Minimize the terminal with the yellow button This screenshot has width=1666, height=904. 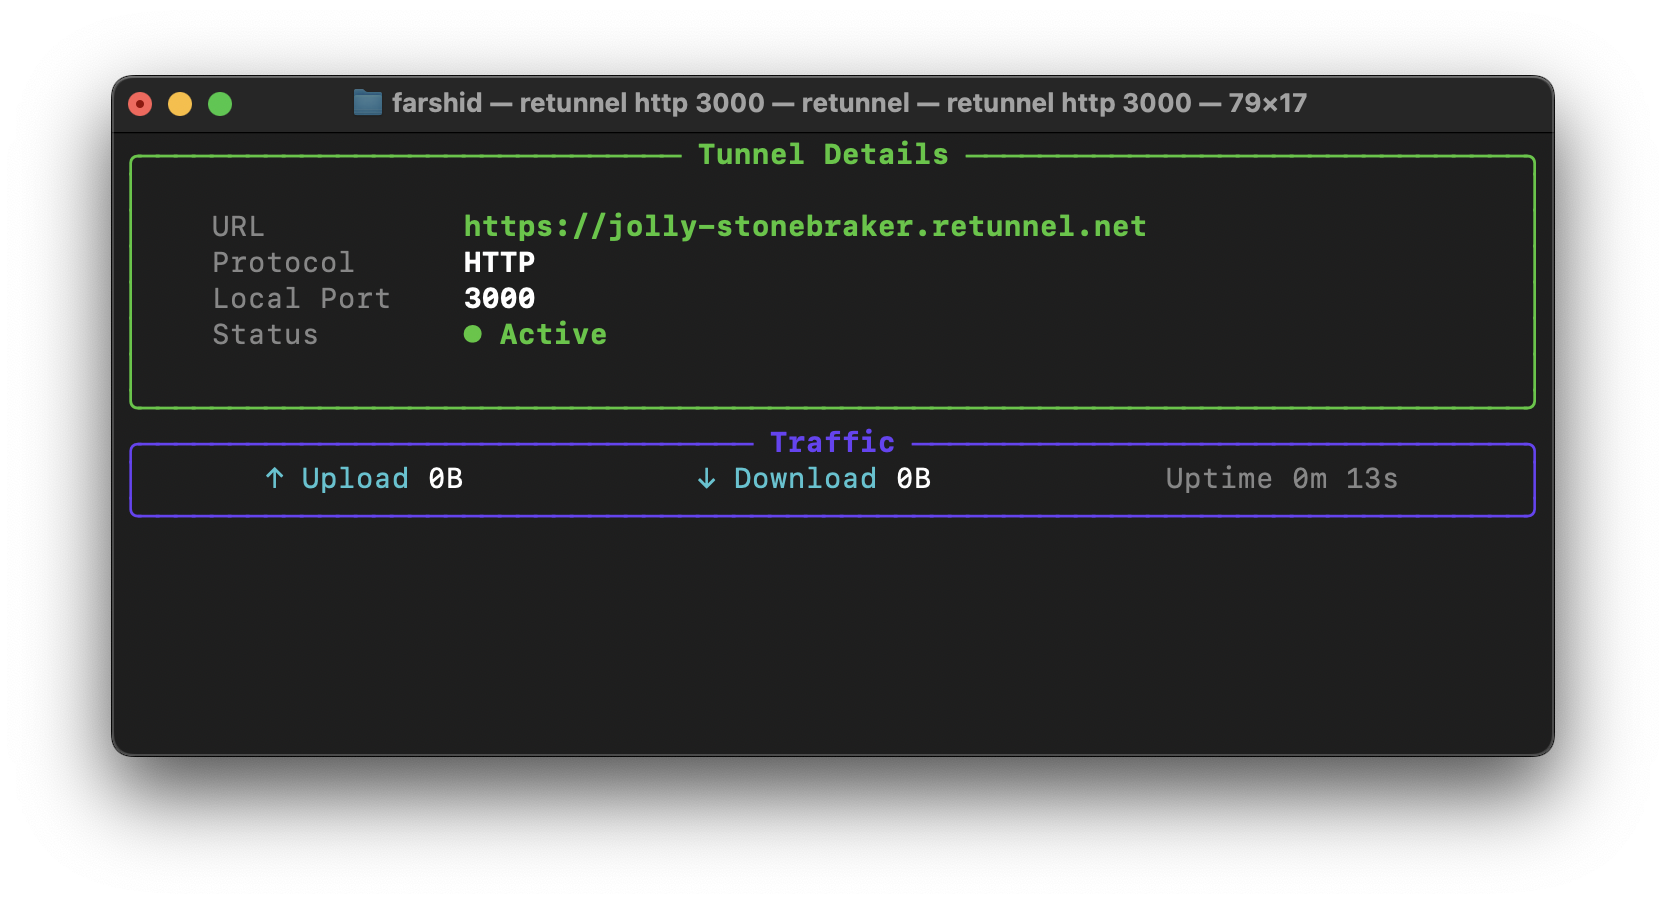point(180,104)
